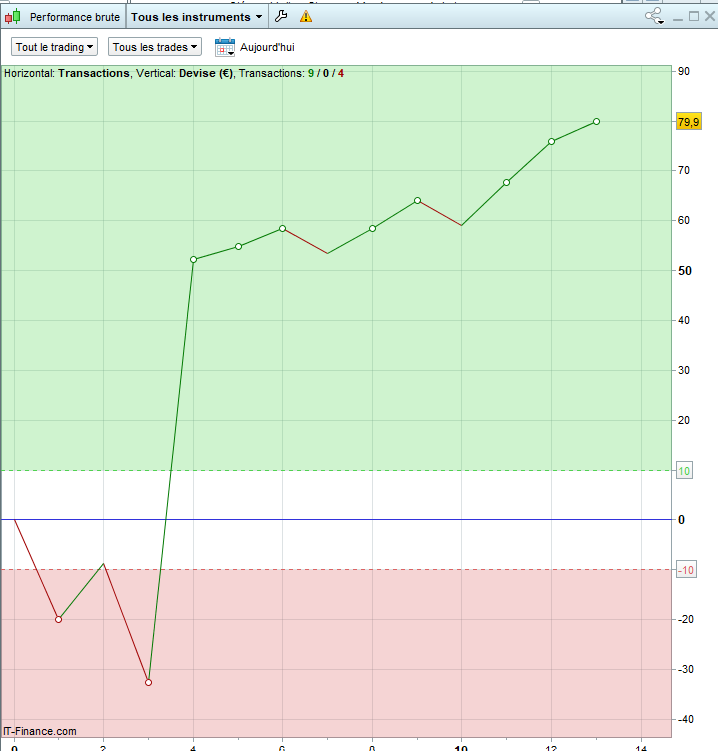This screenshot has width=718, height=751.
Task: Click the red -10 threshold label
Action: [x=686, y=569]
